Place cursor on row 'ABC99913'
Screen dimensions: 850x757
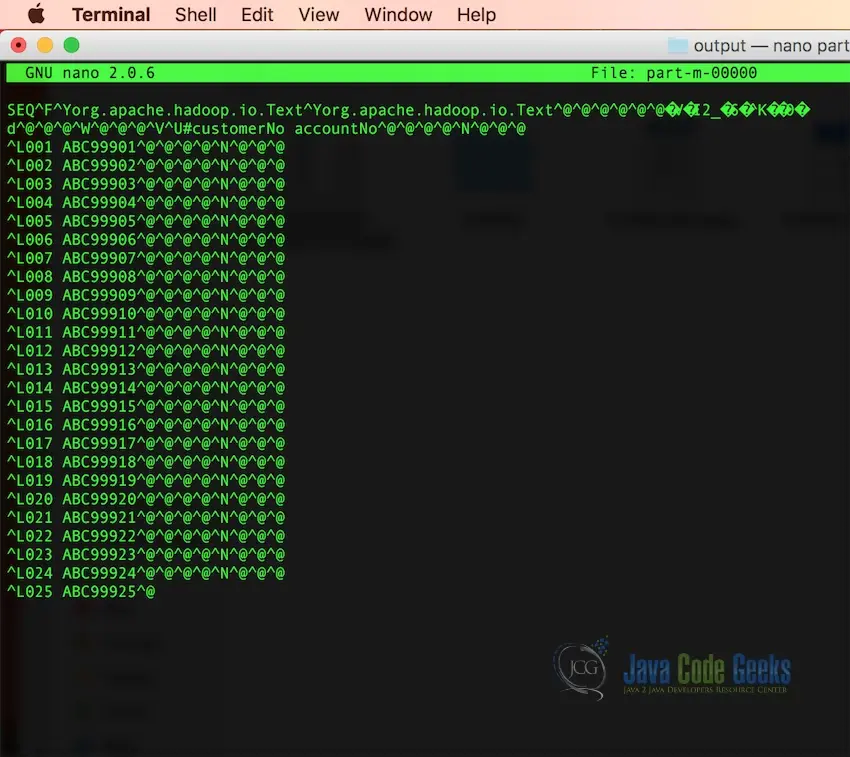(145, 369)
